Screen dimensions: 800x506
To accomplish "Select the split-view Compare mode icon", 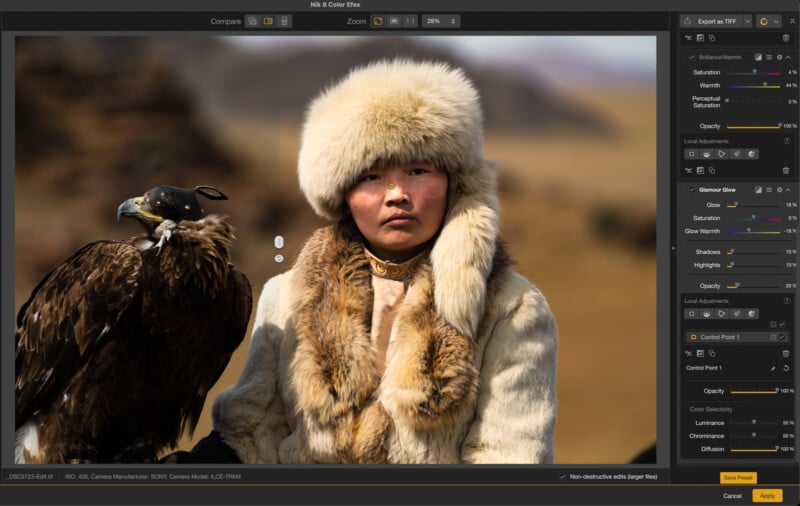I will (268, 21).
